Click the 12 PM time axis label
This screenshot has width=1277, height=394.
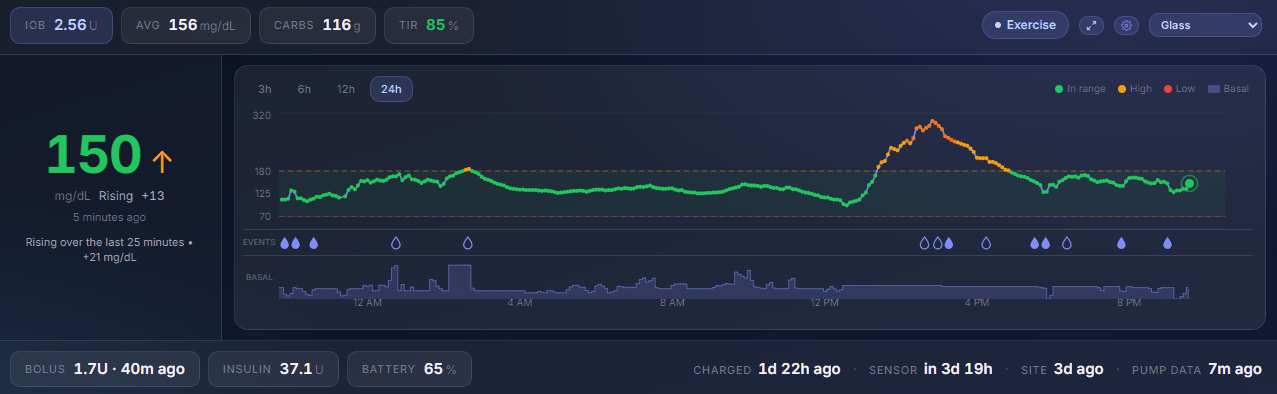[824, 302]
